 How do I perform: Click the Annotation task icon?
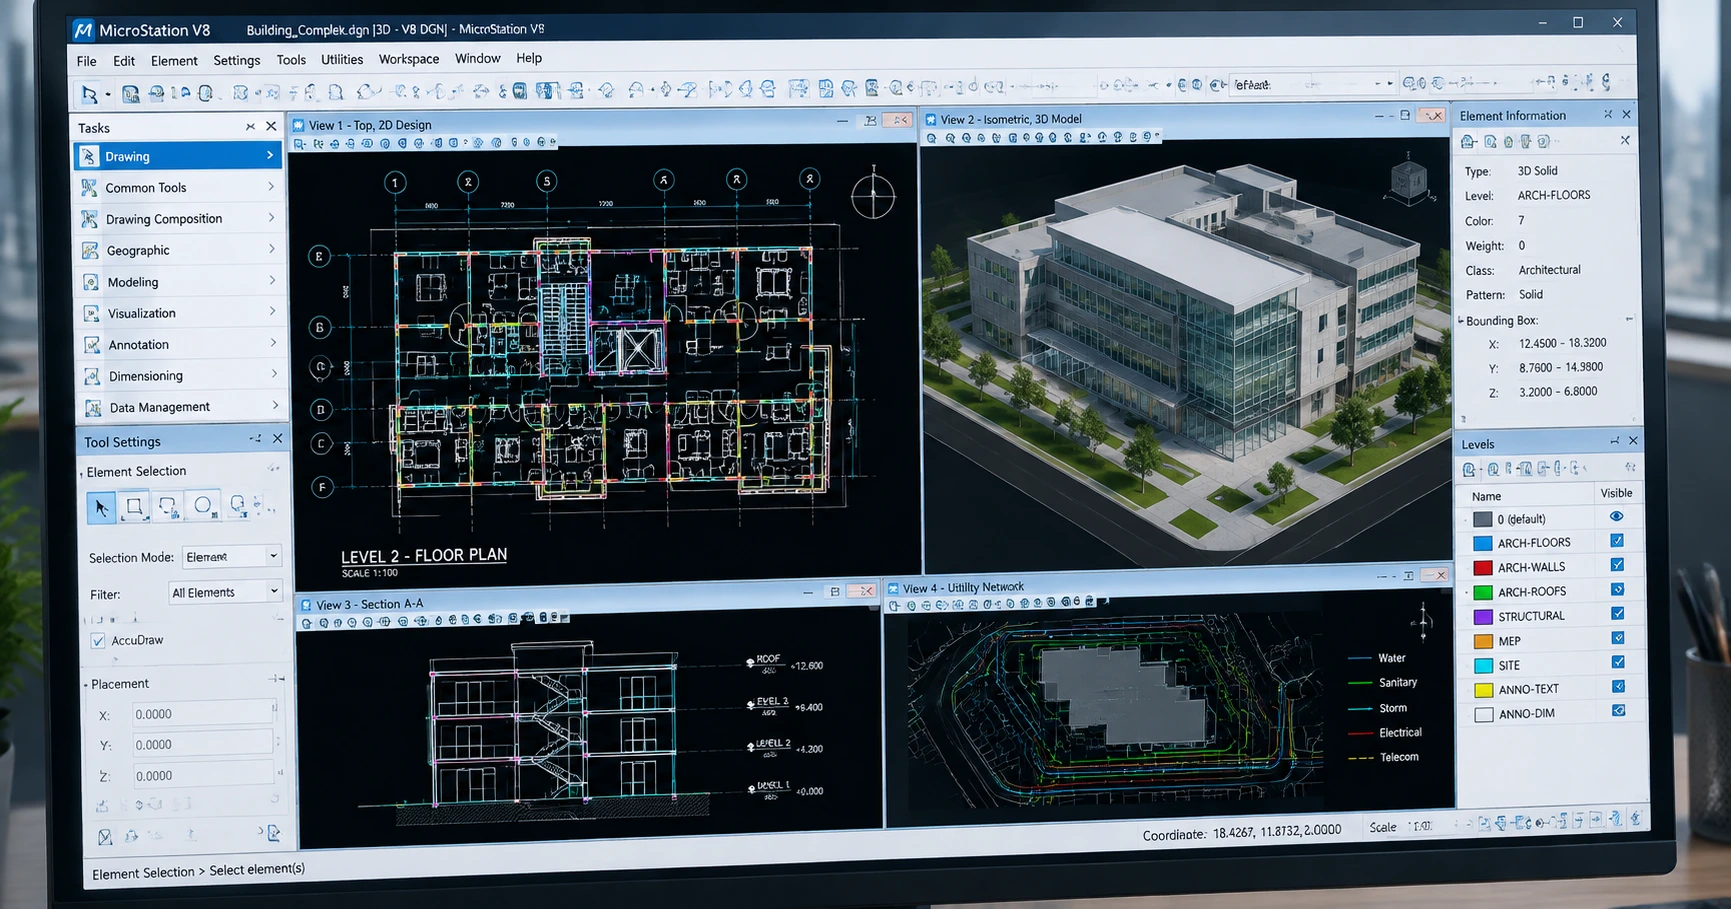92,345
